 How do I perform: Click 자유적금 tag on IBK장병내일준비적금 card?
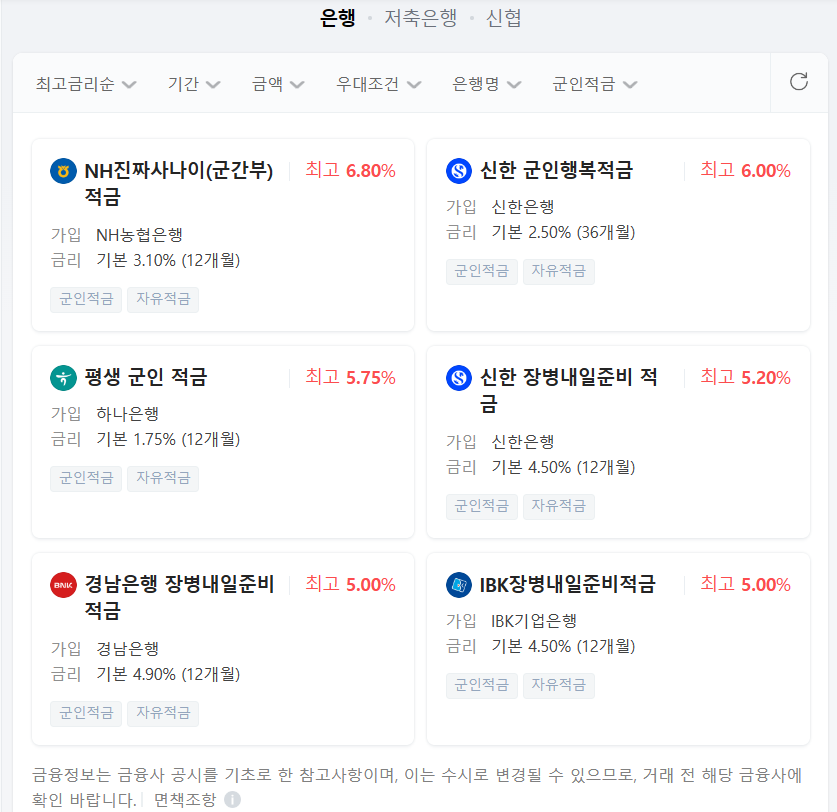click(558, 686)
